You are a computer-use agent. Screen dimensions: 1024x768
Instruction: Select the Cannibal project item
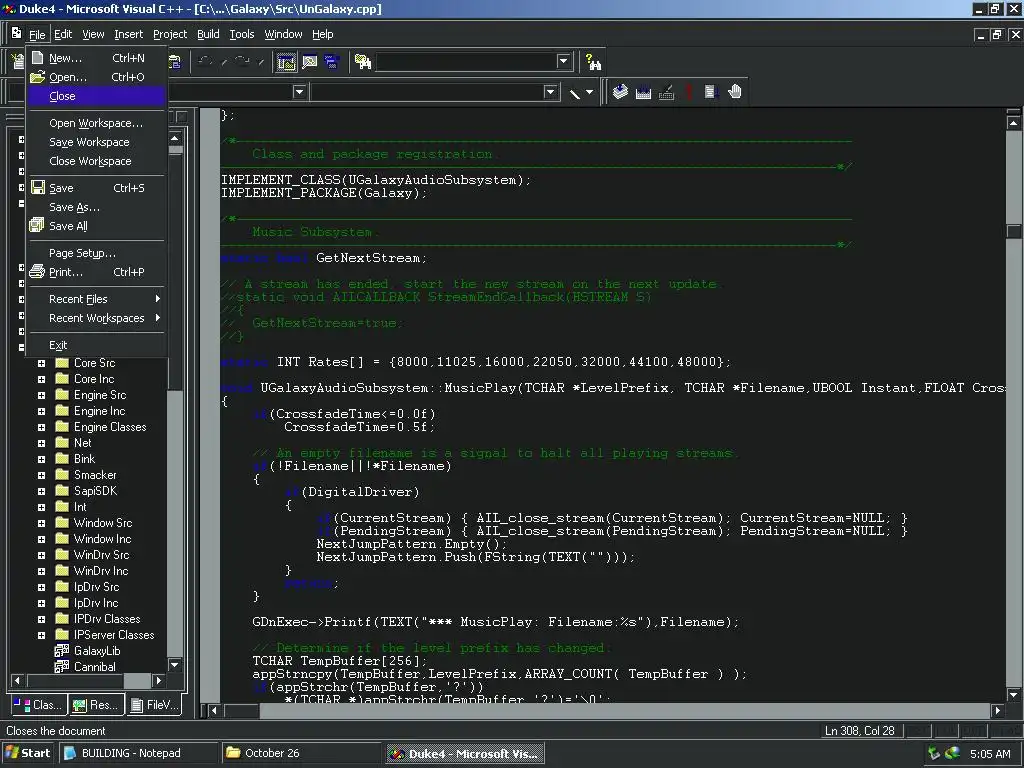[x=94, y=667]
